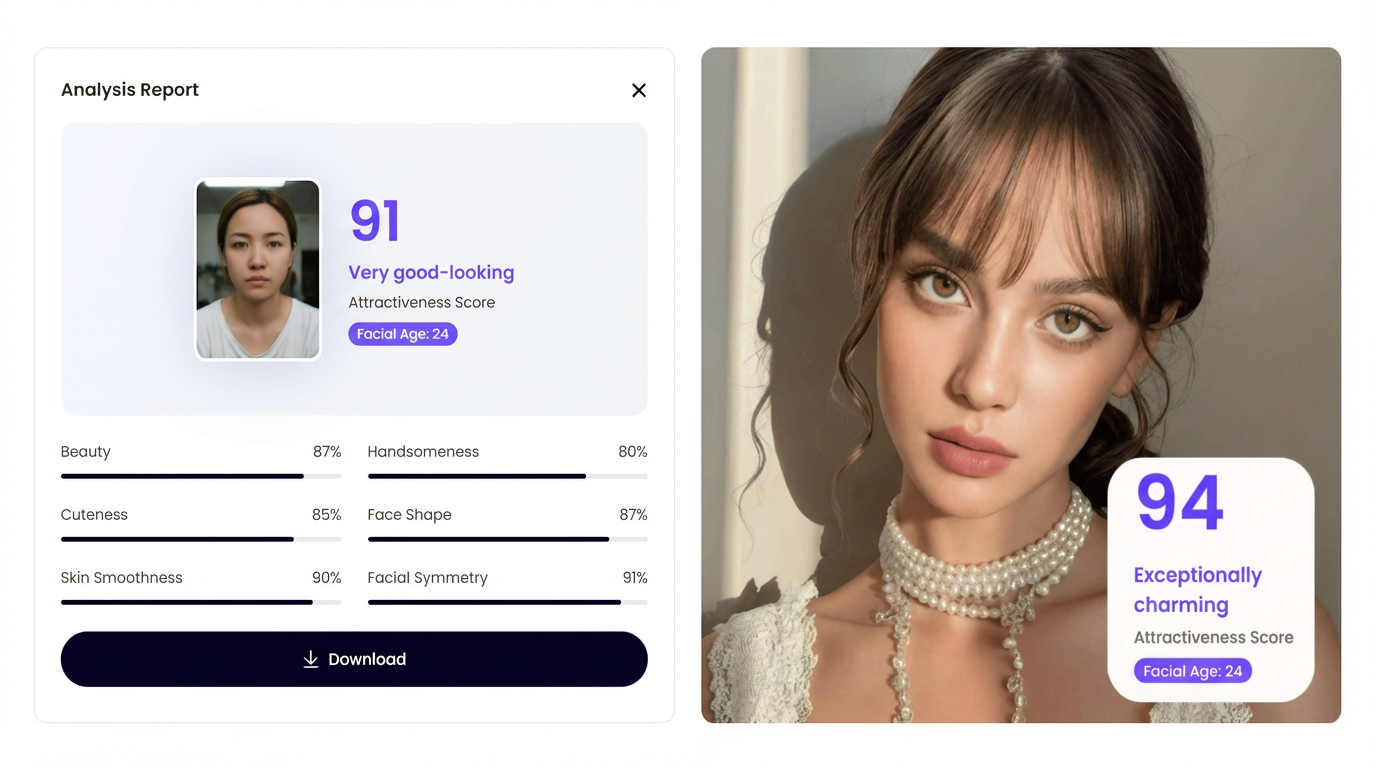Click the Download button
The image size is (1376, 768).
pos(354,659)
